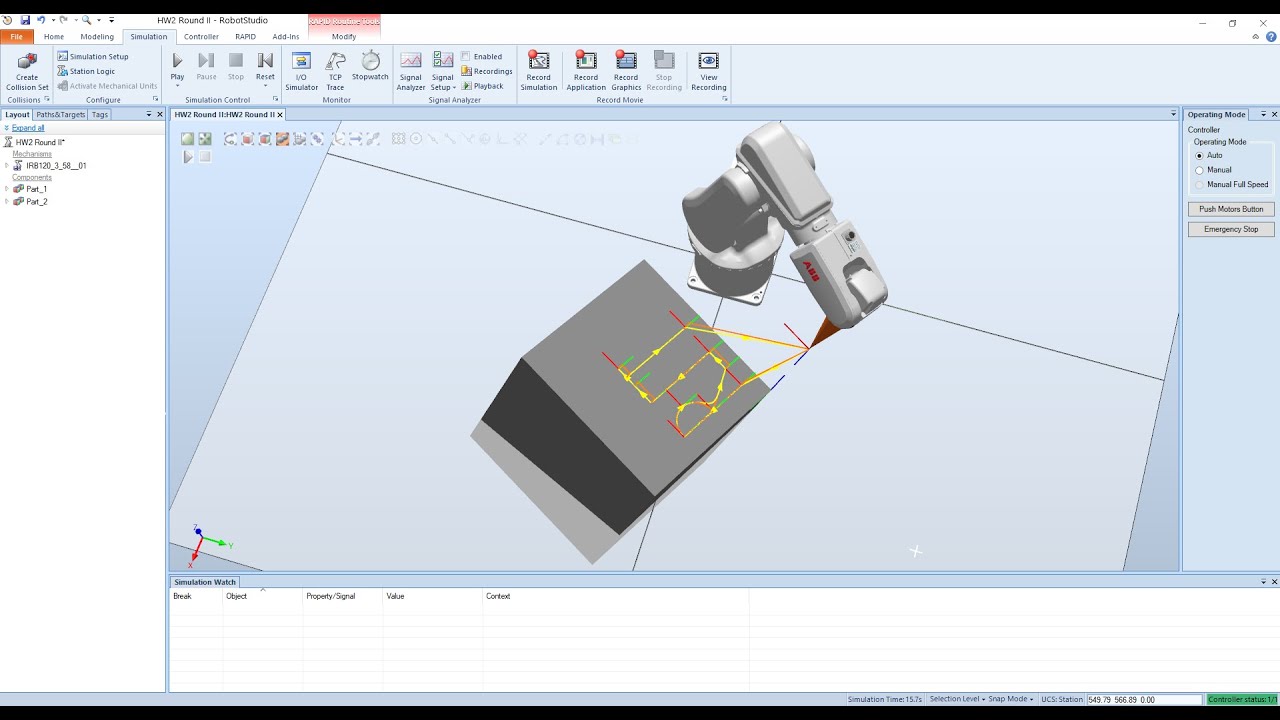The image size is (1280, 720).
Task: Open the File menu
Action: [x=16, y=36]
